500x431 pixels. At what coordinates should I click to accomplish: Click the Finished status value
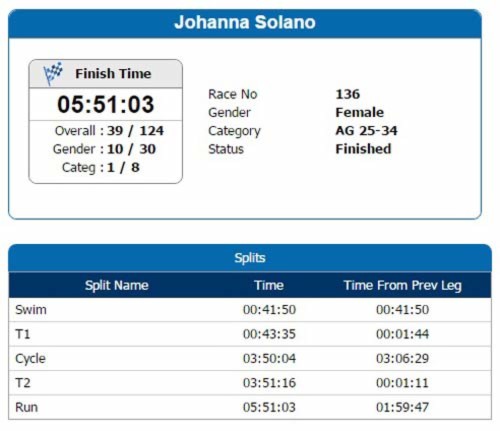(x=363, y=149)
